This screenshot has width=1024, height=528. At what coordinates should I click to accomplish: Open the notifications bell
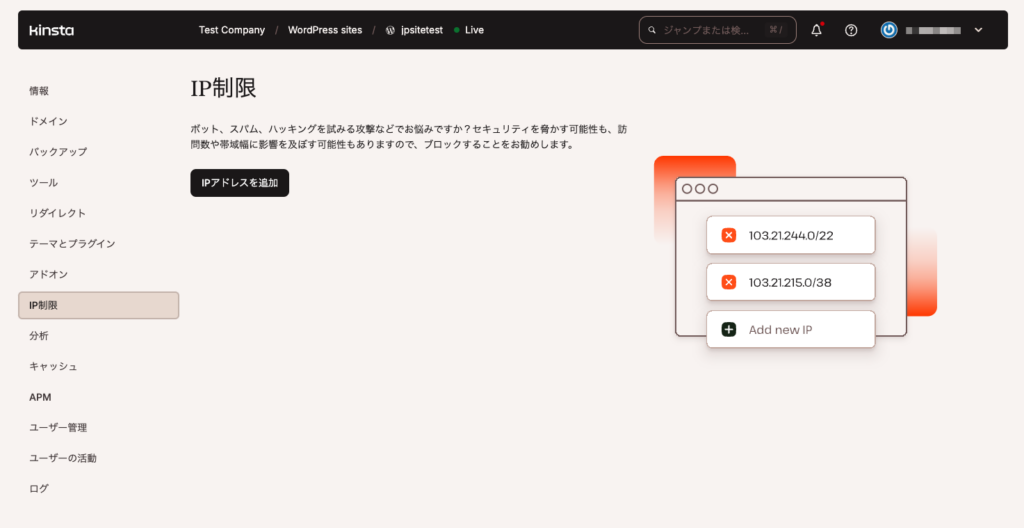pos(816,30)
